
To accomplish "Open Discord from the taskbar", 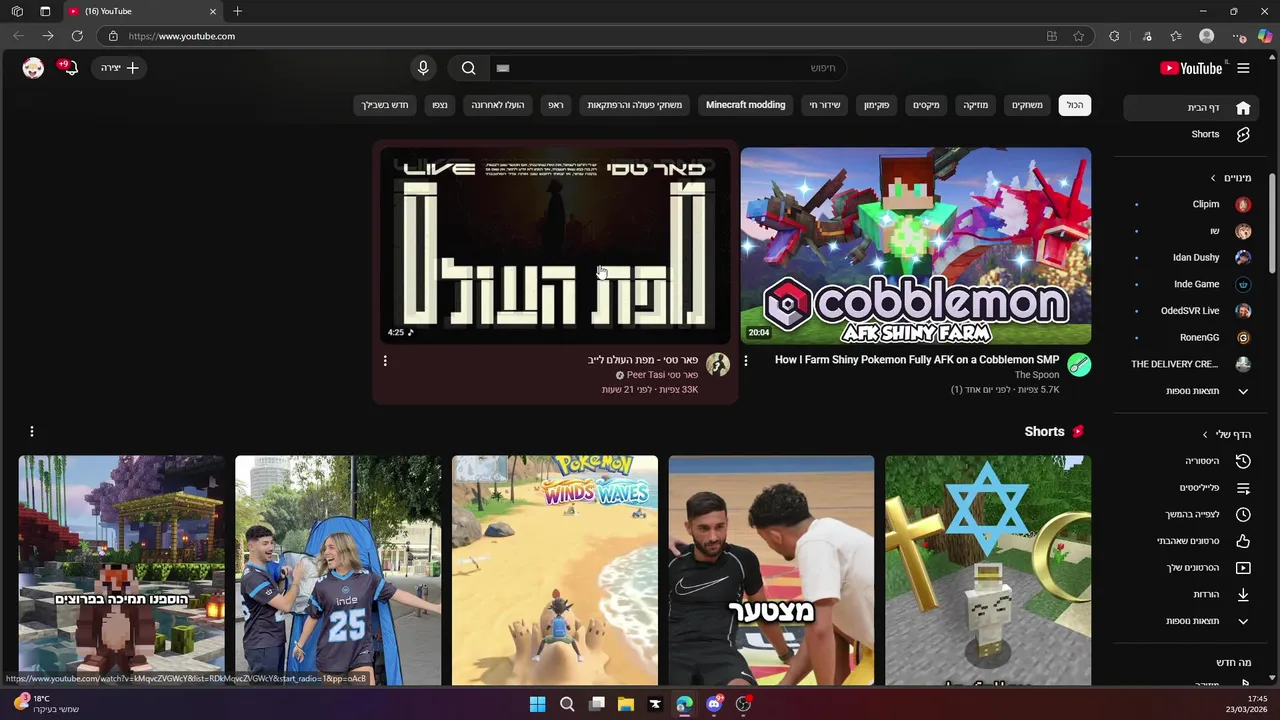I will point(714,704).
